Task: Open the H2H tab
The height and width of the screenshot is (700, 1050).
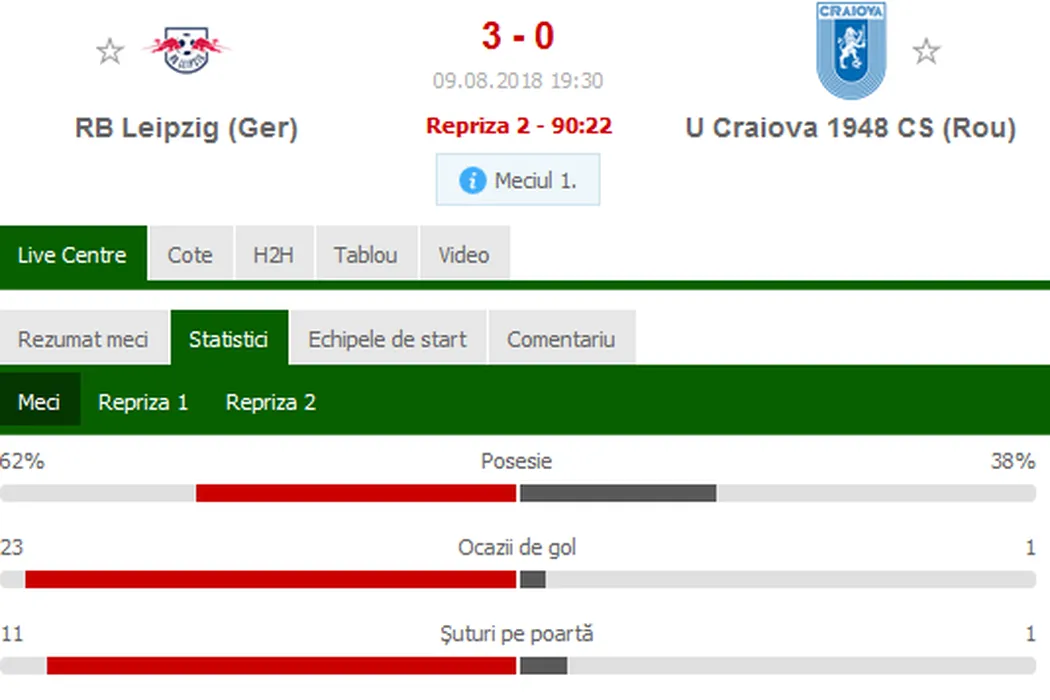Action: [x=273, y=255]
